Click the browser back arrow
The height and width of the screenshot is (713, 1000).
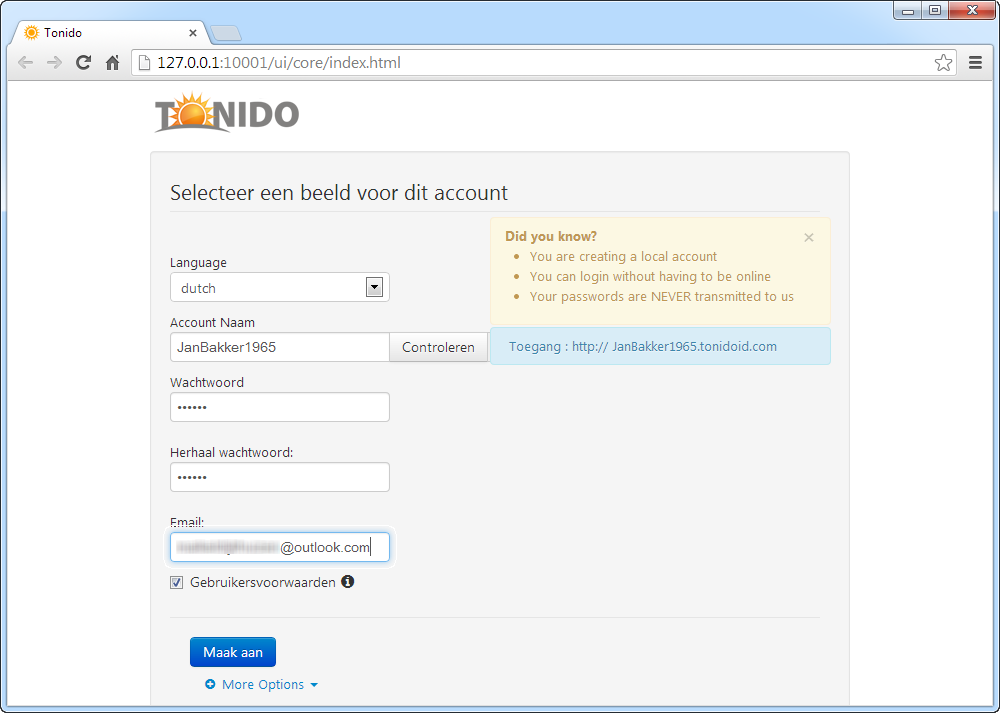click(26, 62)
